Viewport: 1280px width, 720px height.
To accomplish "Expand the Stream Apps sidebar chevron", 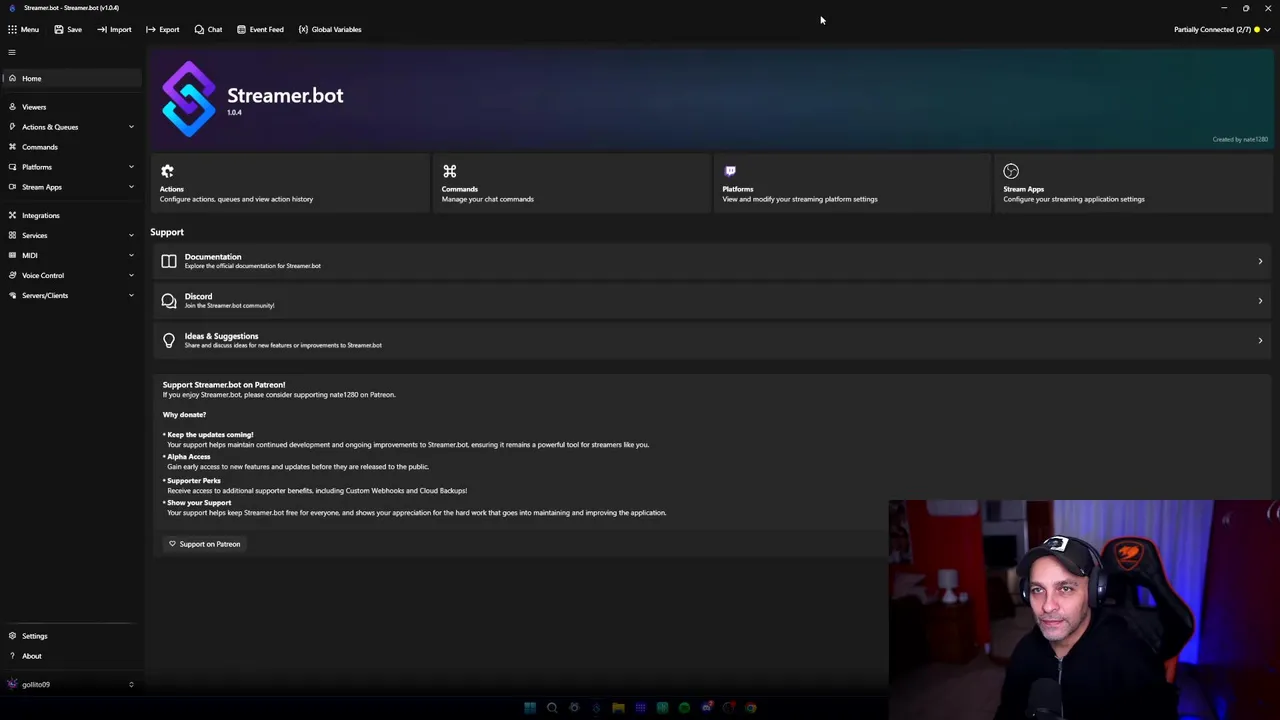I will click(x=131, y=187).
